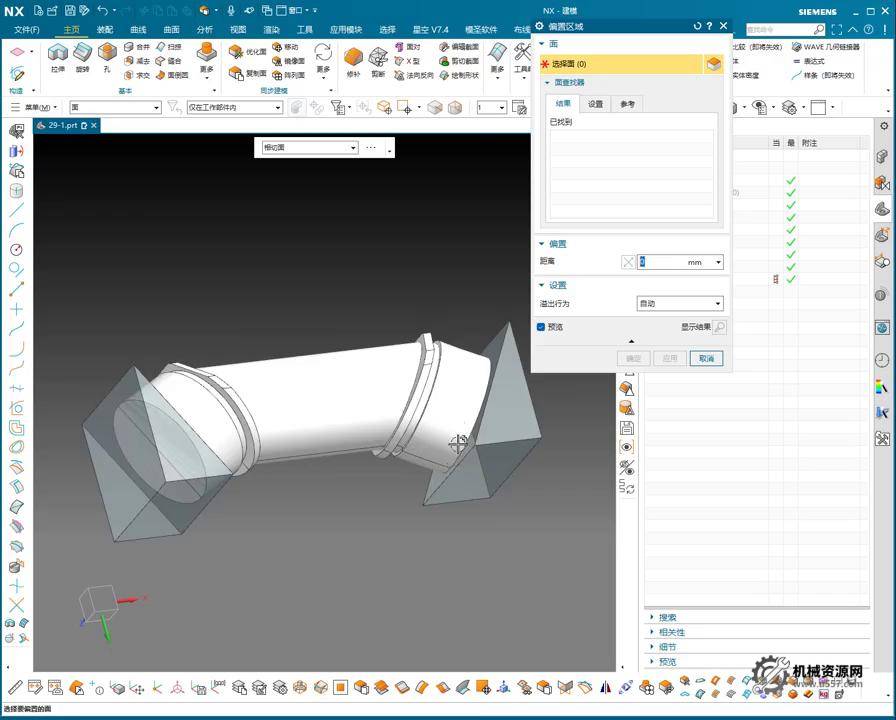Viewport: 896px width, 720px height.
Task: Click the 拉伸 (Extrude) tool icon
Action: click(58, 53)
